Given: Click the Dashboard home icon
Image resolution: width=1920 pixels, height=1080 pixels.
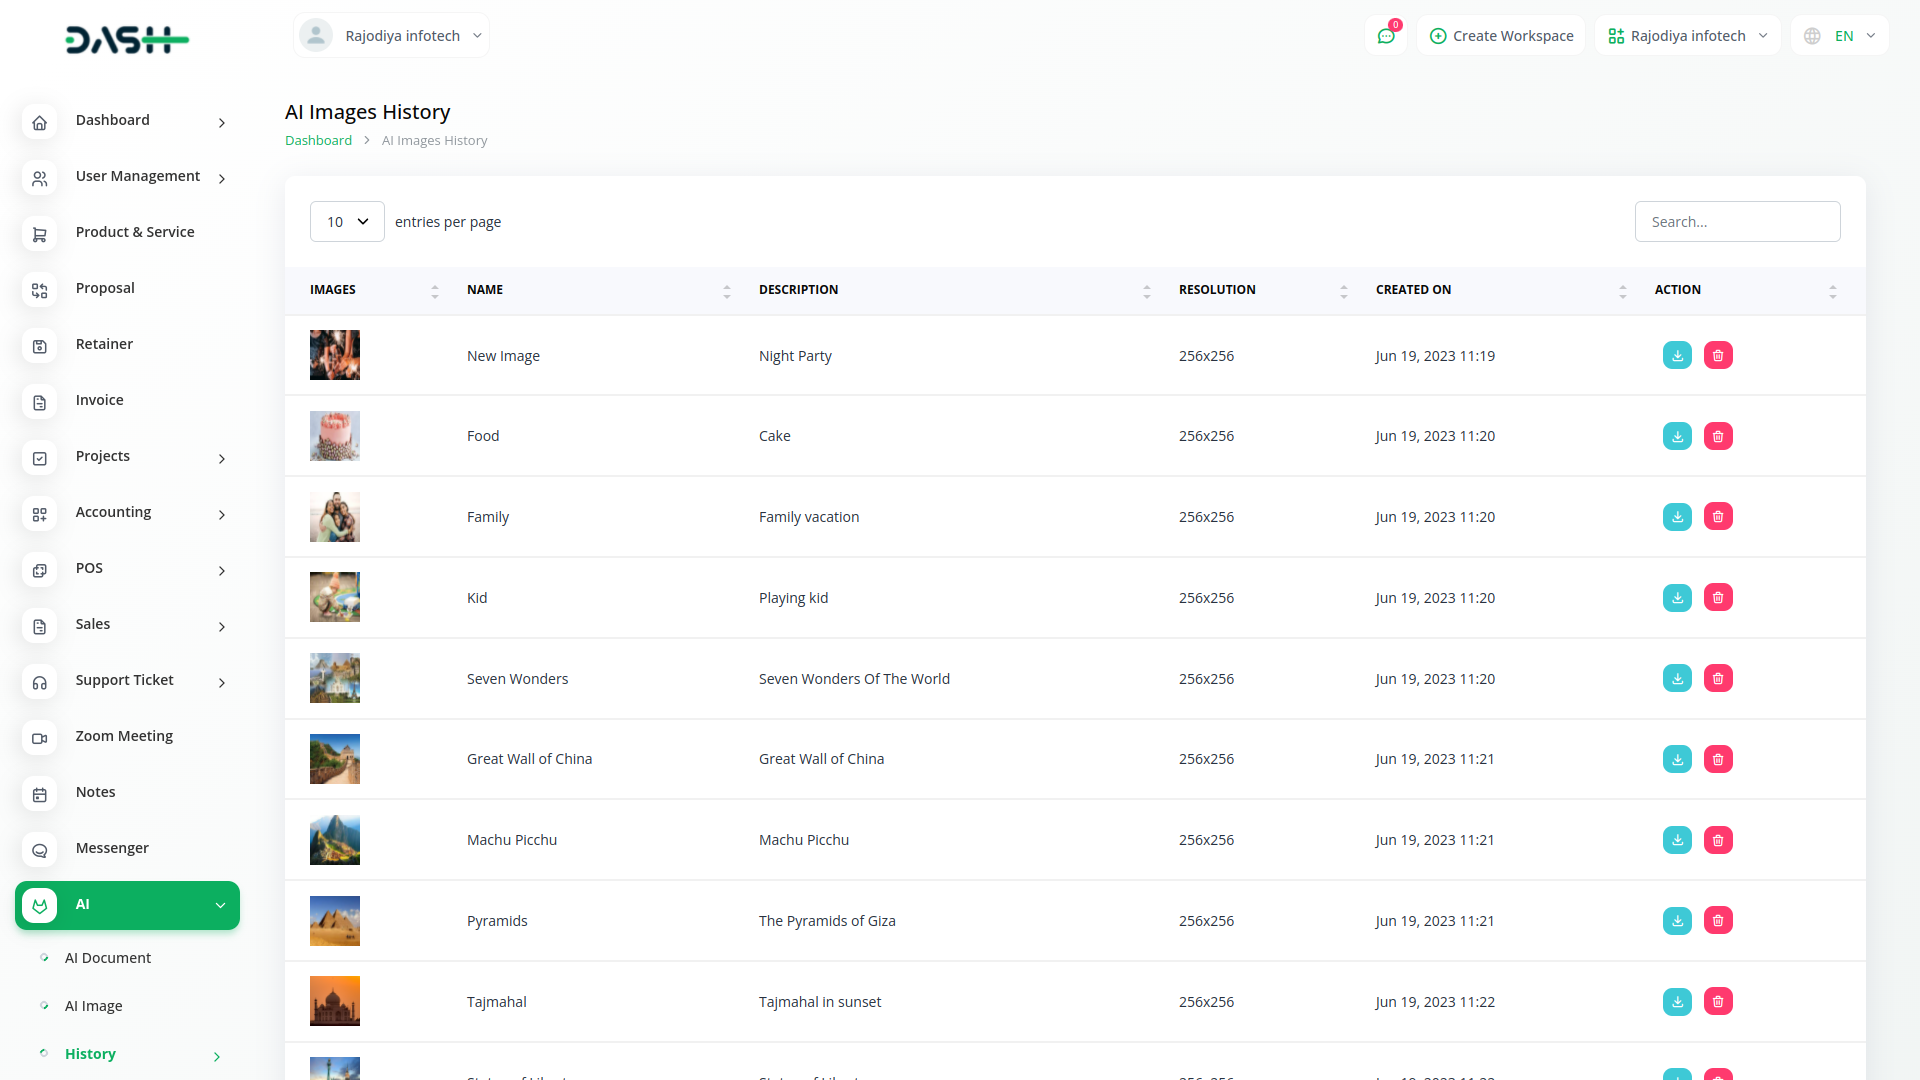Looking at the screenshot, I should coord(39,123).
